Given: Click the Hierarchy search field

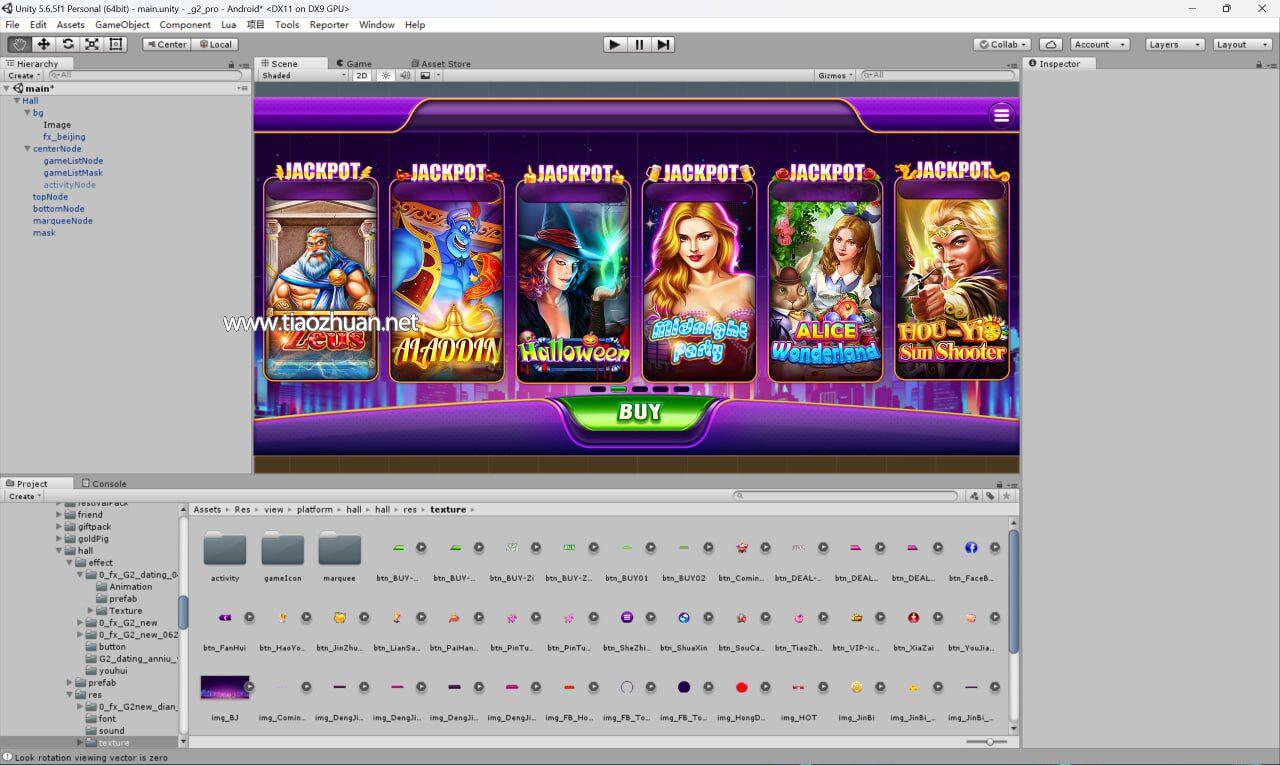Looking at the screenshot, I should point(145,75).
